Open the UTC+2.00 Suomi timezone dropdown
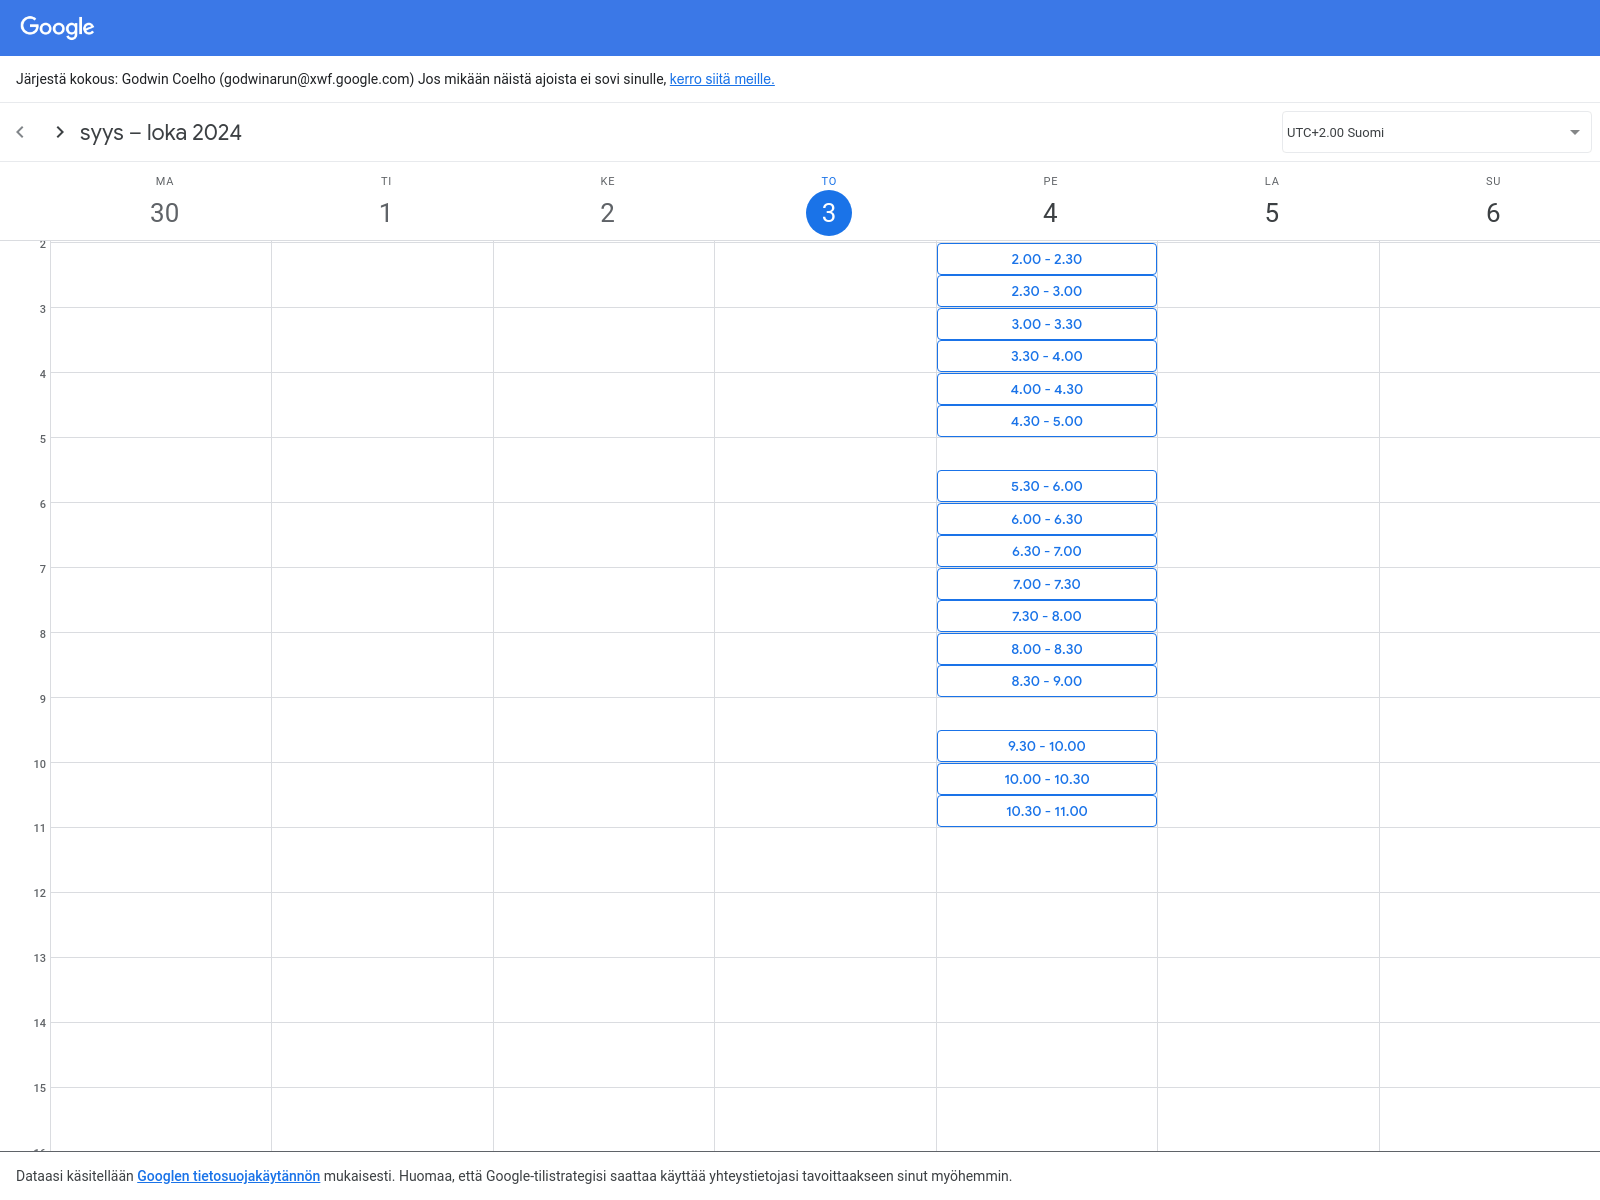This screenshot has height=1200, width=1600. click(1436, 132)
